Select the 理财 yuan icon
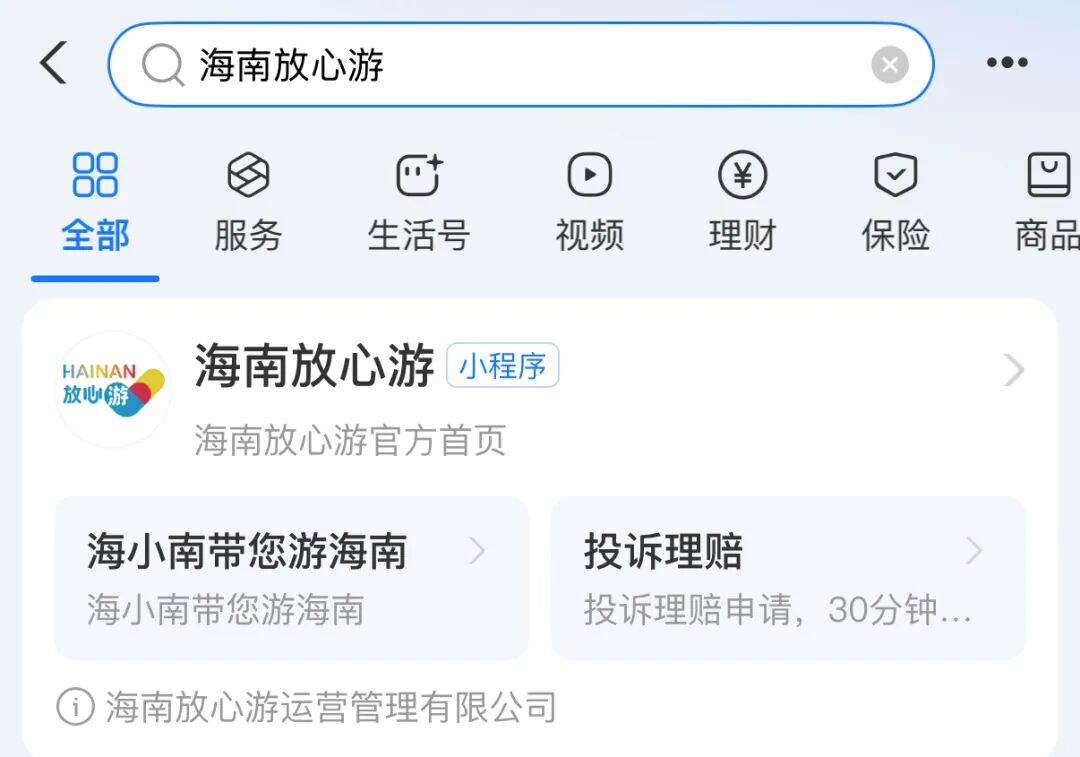Screen dimensions: 1080x757 pyautogui.click(x=742, y=175)
